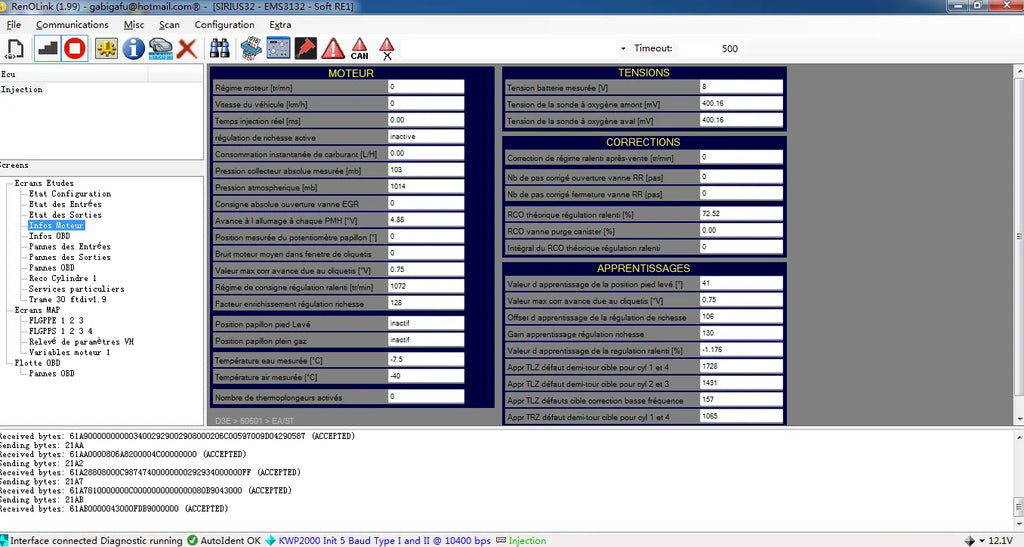Image resolution: width=1024 pixels, height=547 pixels.
Task: Click the log panel scroll-down arrow
Action: coord(1019,524)
